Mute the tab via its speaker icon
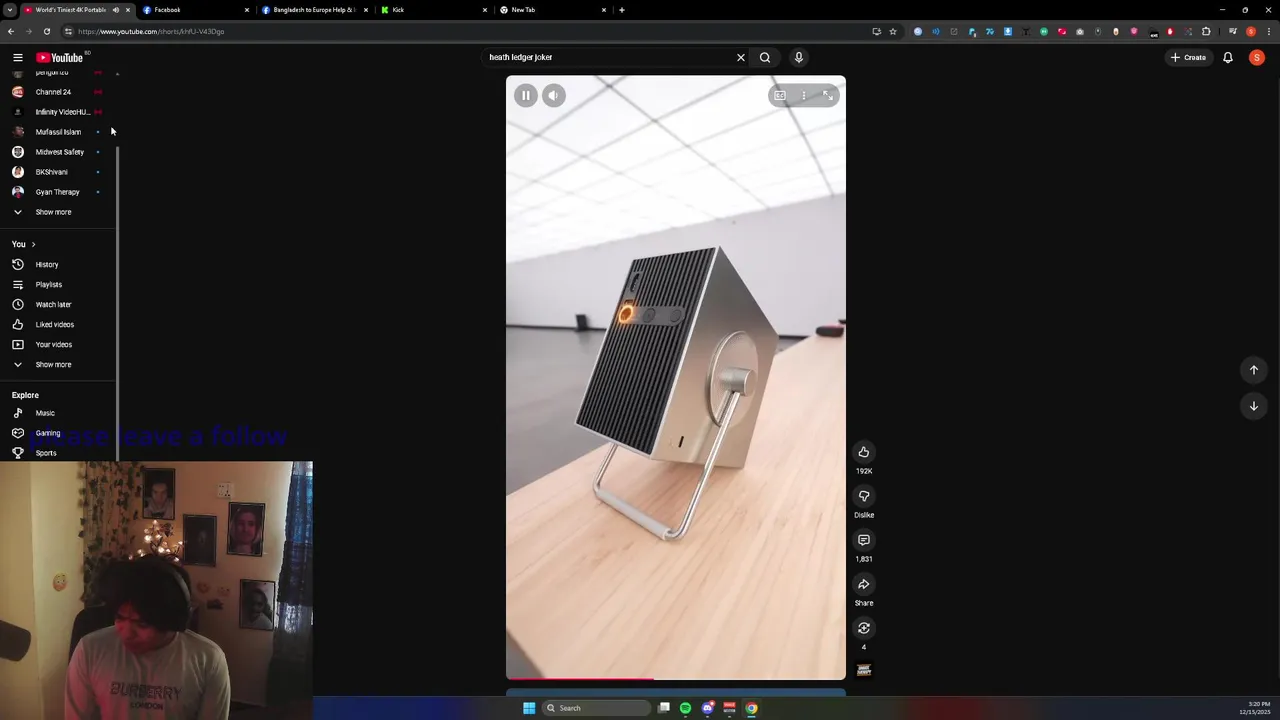The height and width of the screenshot is (720, 1280). click(x=115, y=10)
